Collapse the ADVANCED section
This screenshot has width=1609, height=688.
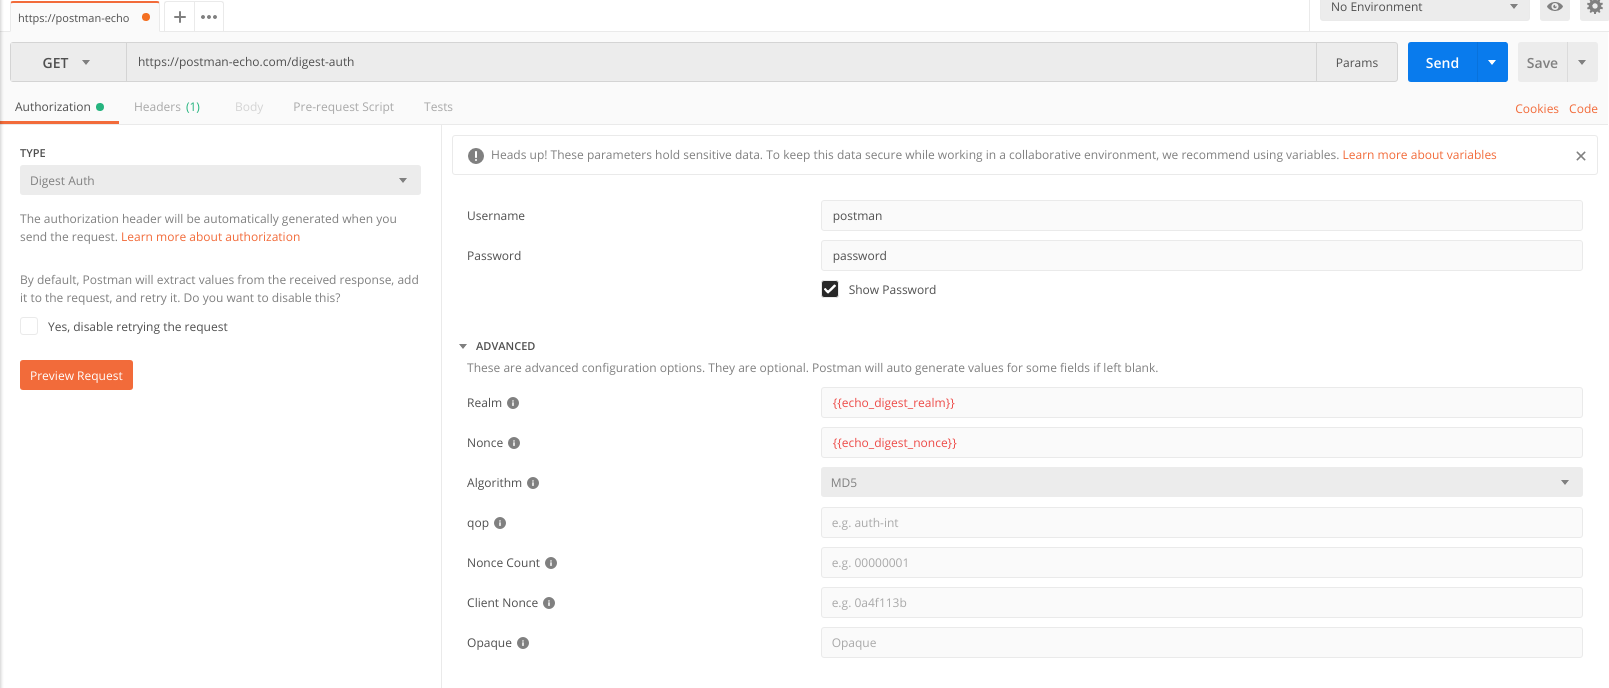[x=463, y=346]
